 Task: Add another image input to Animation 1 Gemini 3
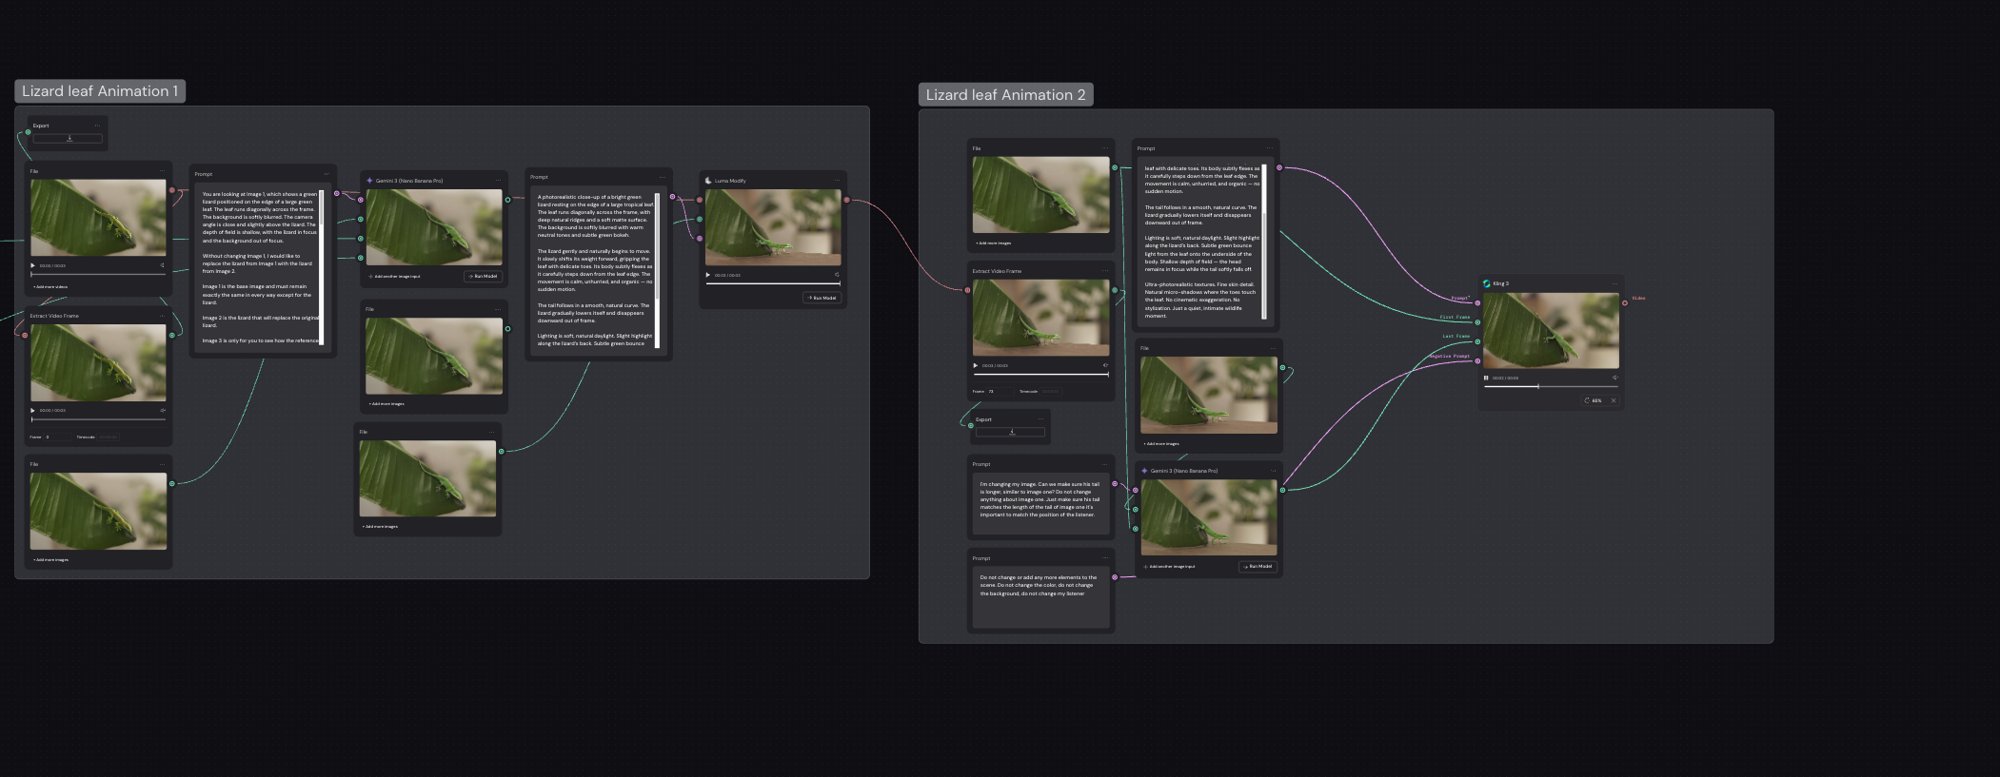pos(394,277)
